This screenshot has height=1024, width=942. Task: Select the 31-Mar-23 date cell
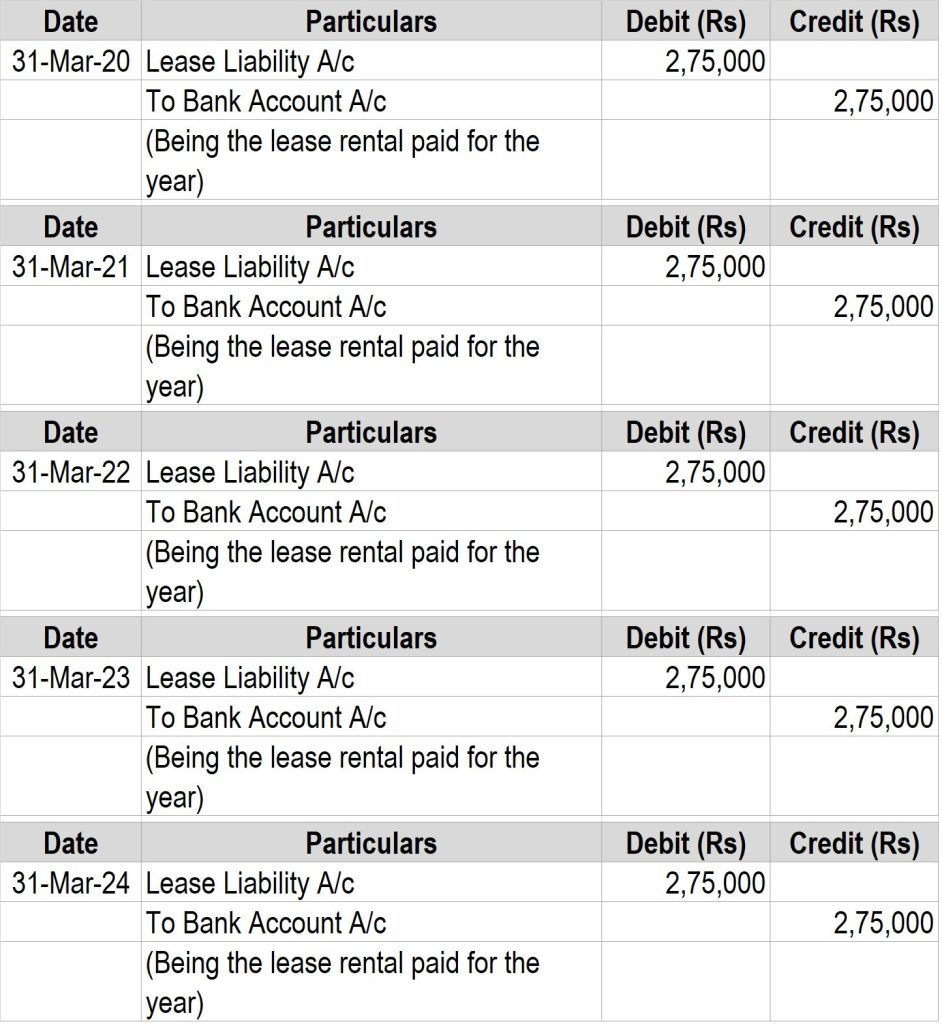click(71, 678)
